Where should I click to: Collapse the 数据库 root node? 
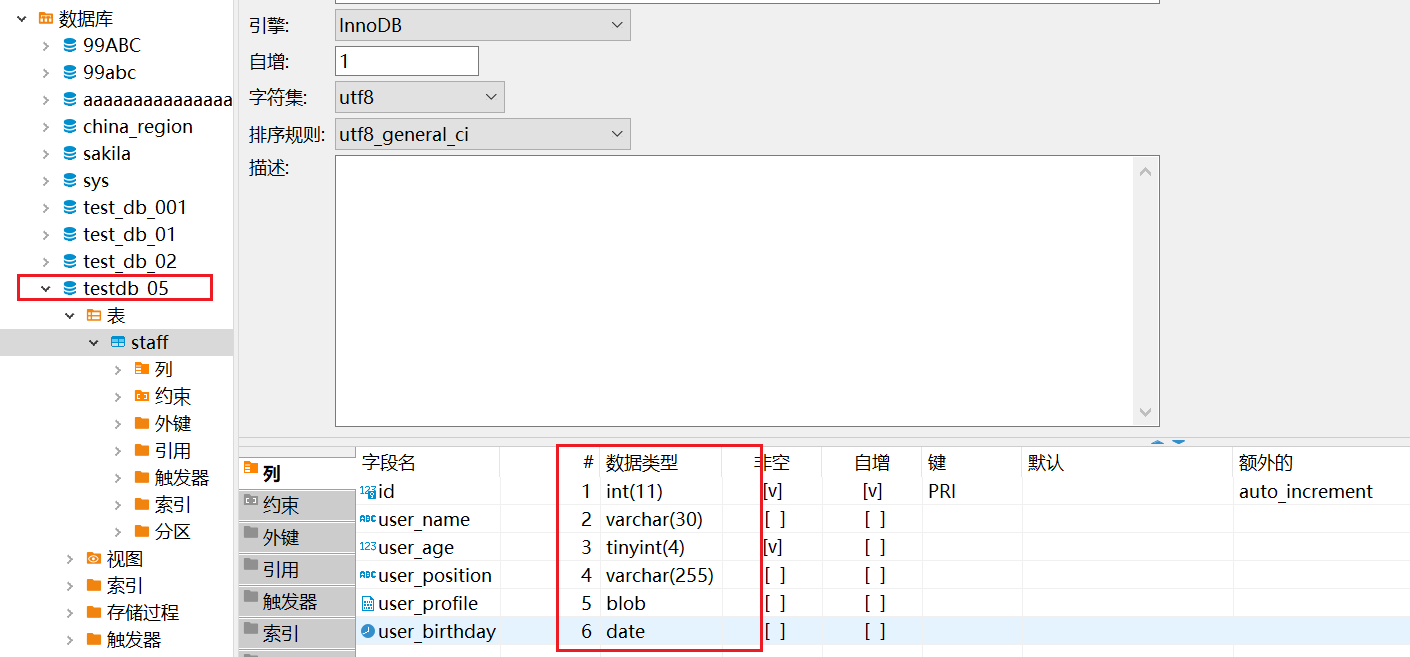[x=21, y=18]
